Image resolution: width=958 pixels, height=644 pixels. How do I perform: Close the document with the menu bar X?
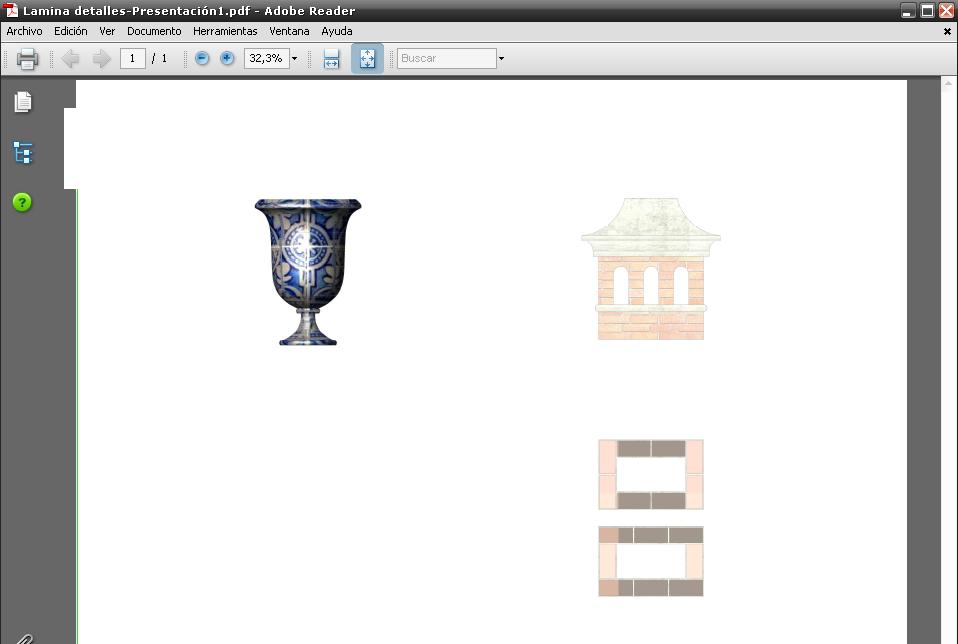[947, 31]
